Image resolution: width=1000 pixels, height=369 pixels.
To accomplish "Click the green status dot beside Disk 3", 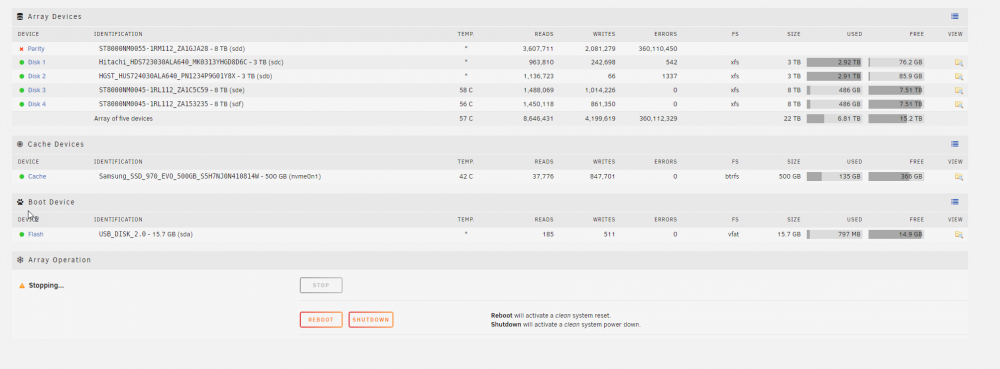I will [x=22, y=90].
